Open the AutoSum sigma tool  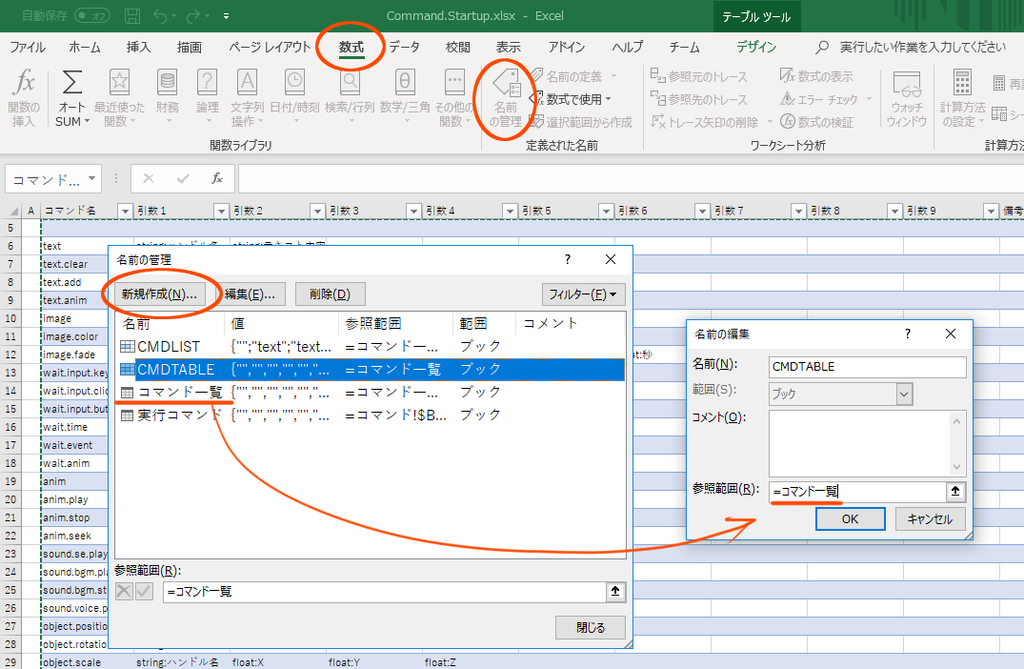click(72, 84)
